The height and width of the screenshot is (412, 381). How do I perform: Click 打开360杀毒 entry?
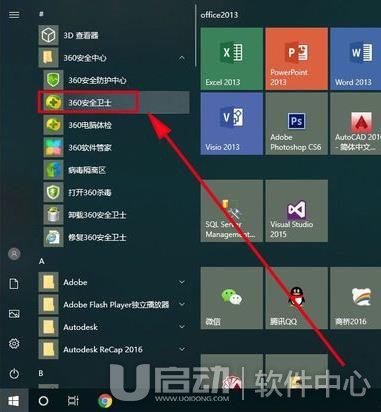[x=116, y=192]
